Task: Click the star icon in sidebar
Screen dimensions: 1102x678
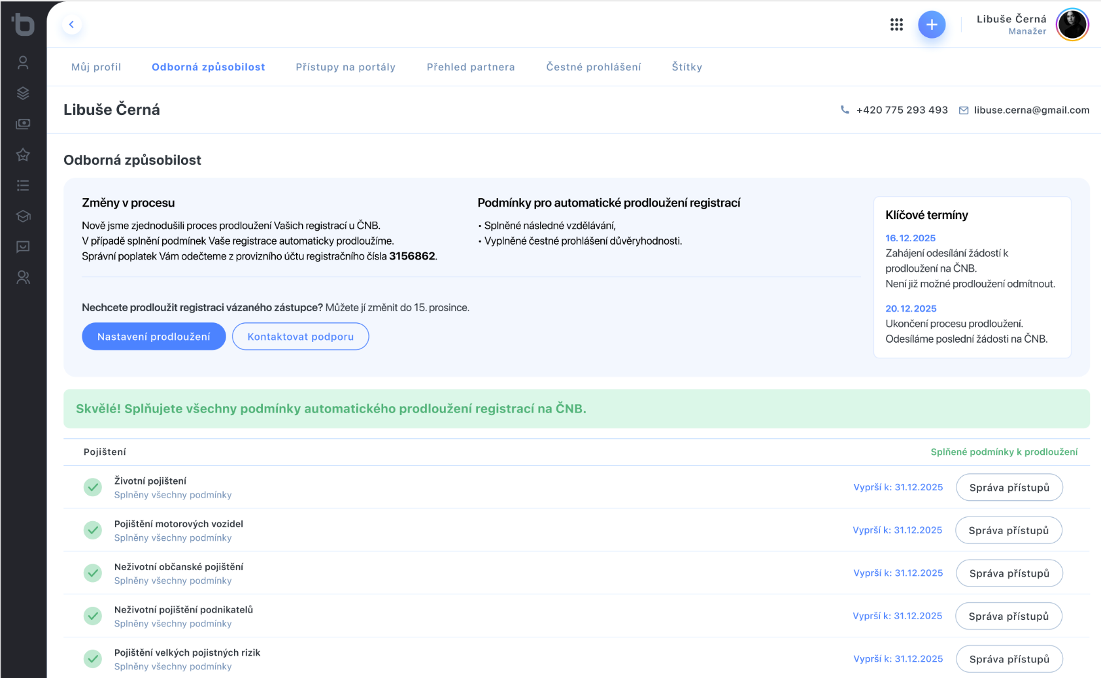Action: [x=23, y=155]
